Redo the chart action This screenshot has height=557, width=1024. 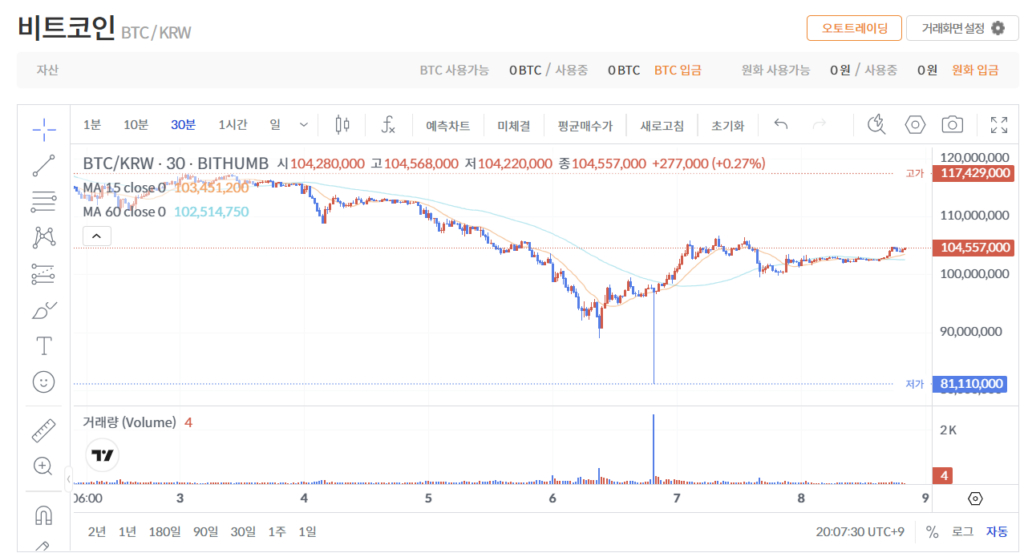819,123
